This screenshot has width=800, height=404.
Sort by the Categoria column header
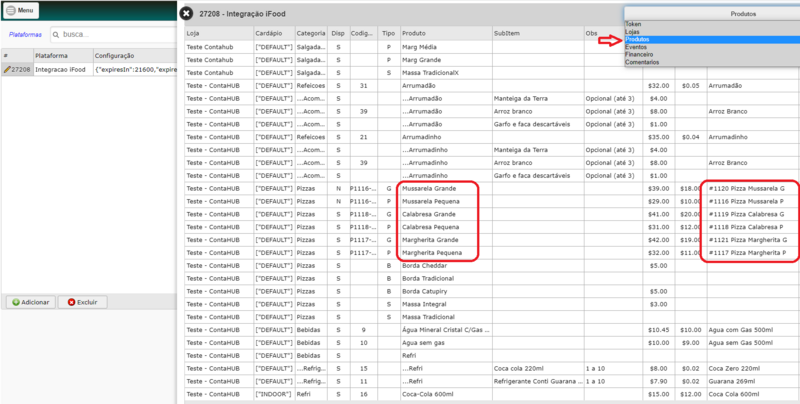click(x=311, y=33)
